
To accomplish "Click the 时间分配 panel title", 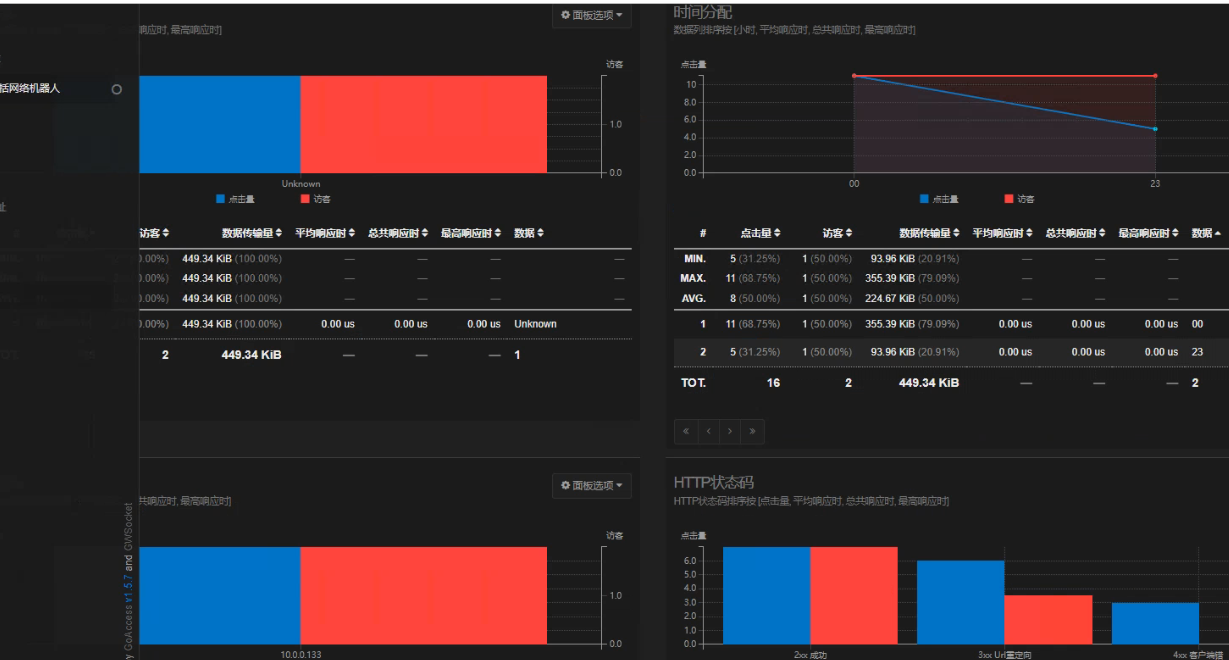I will pos(703,12).
